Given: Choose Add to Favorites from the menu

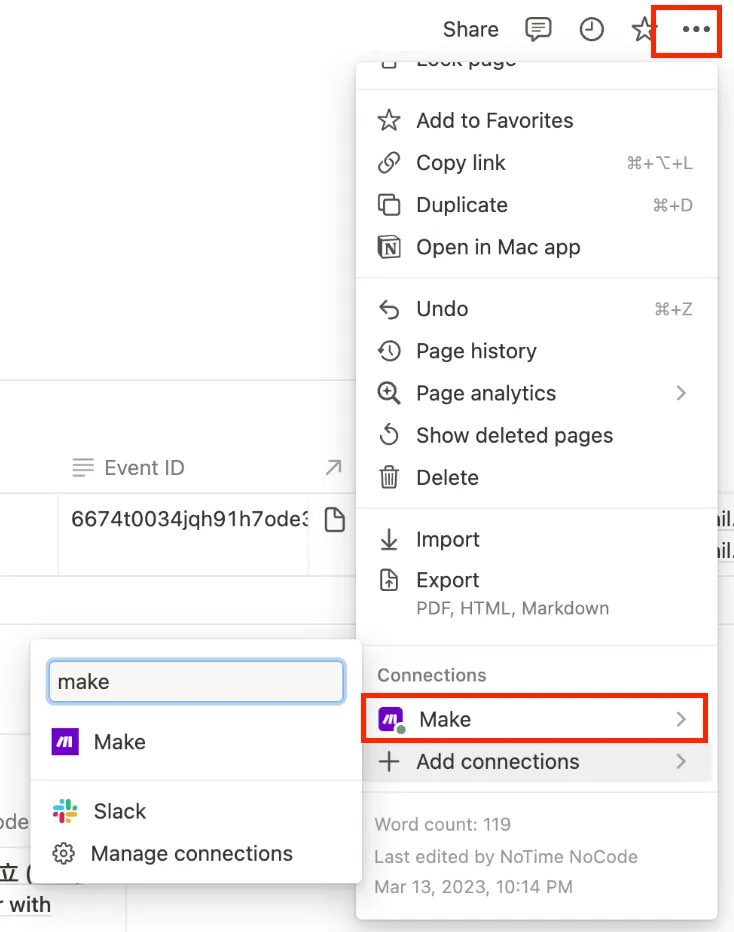Looking at the screenshot, I should coord(494,121).
